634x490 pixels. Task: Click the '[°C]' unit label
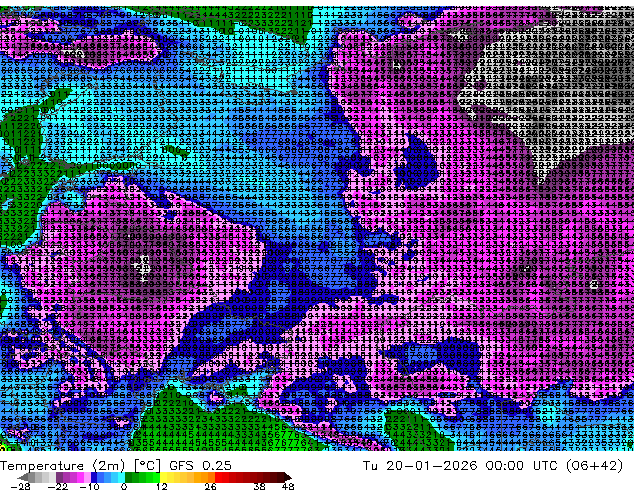click(148, 466)
